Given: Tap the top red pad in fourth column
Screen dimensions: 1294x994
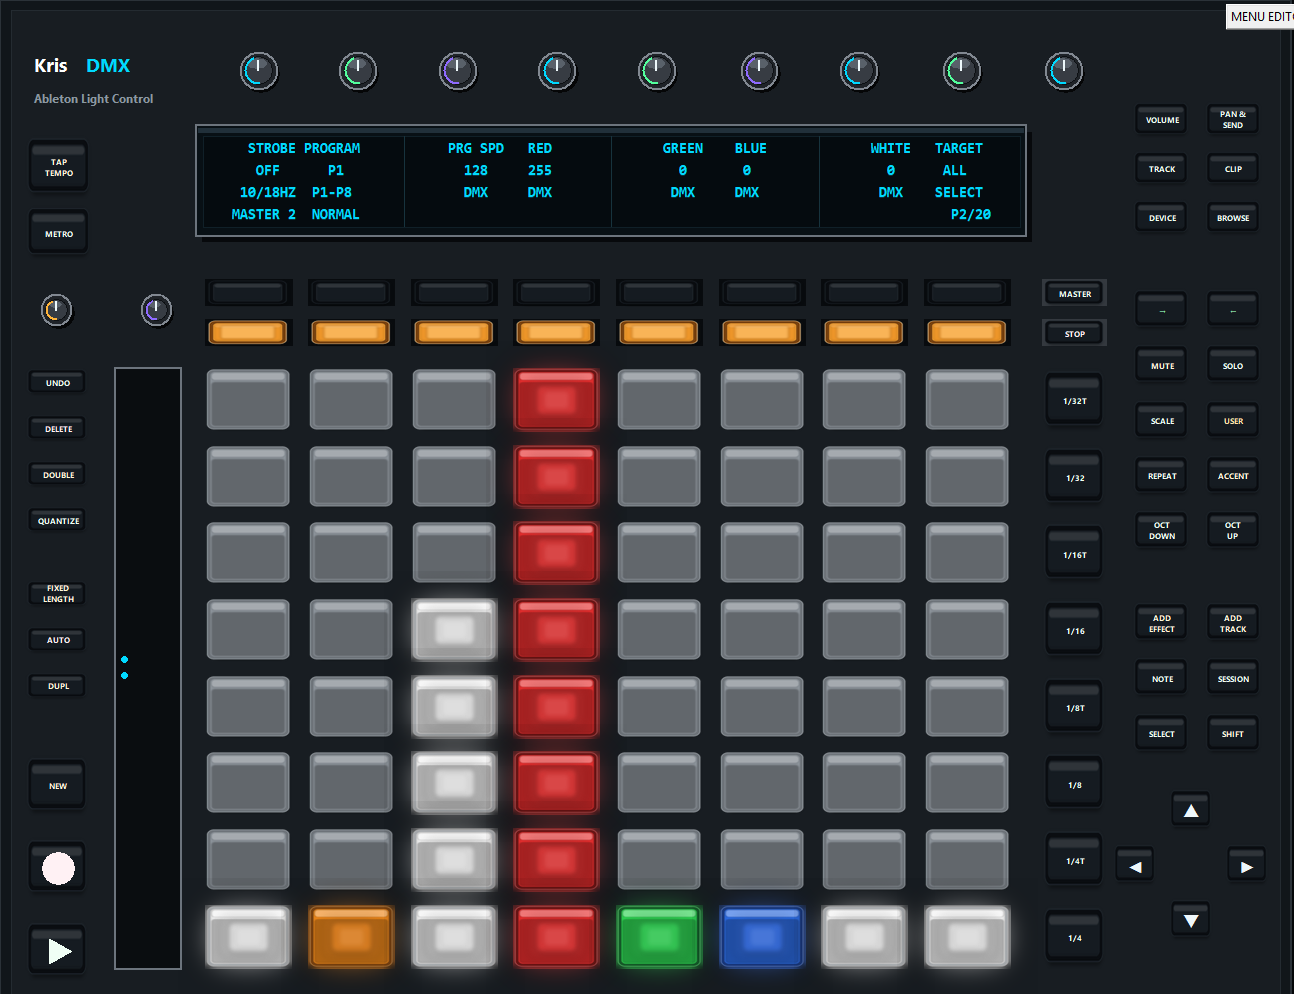Looking at the screenshot, I should (556, 399).
